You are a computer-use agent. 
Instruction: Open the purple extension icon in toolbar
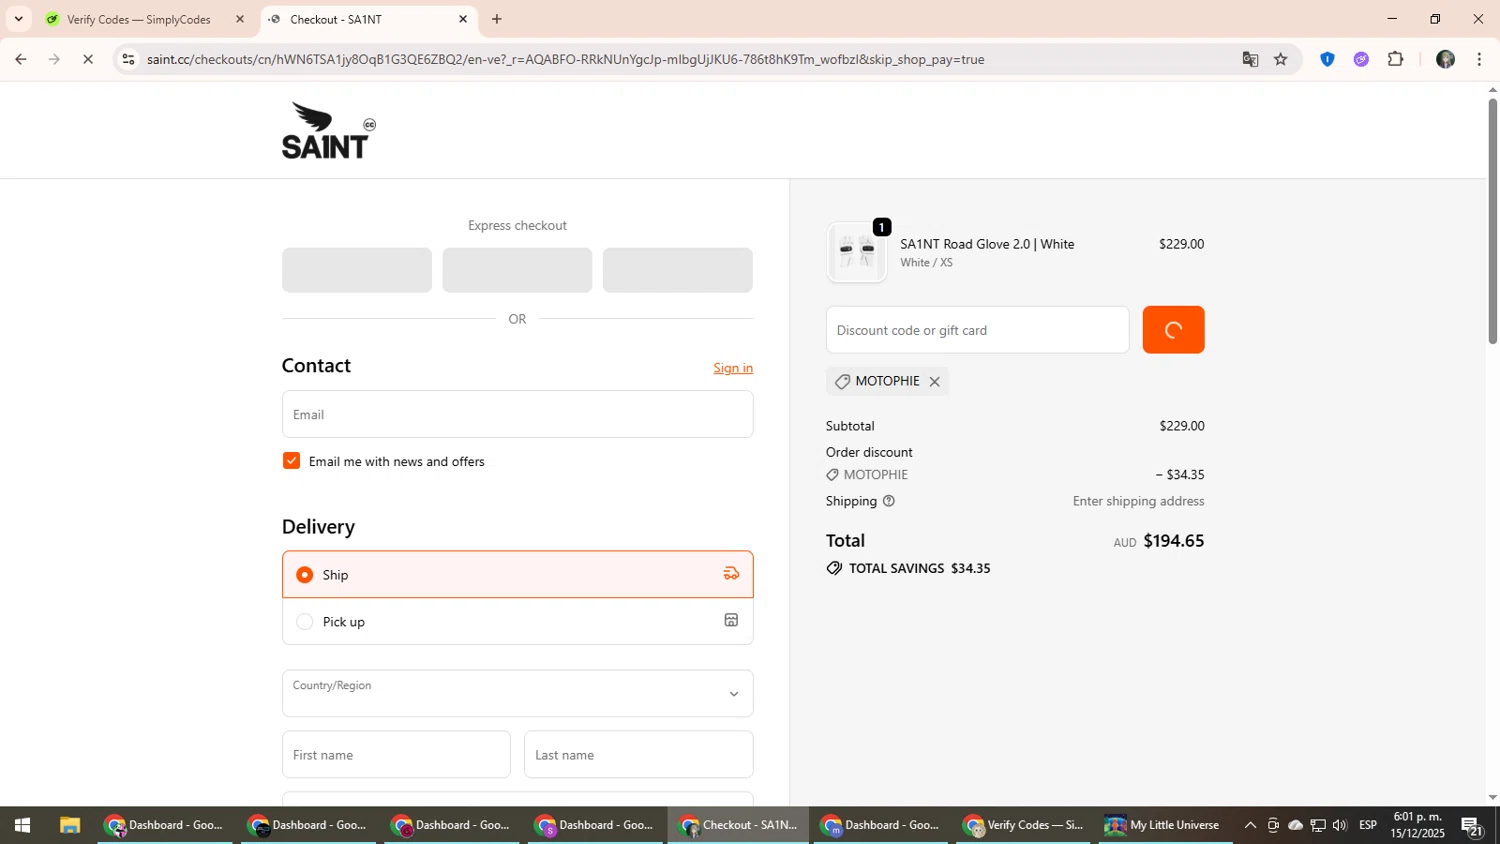coord(1361,59)
